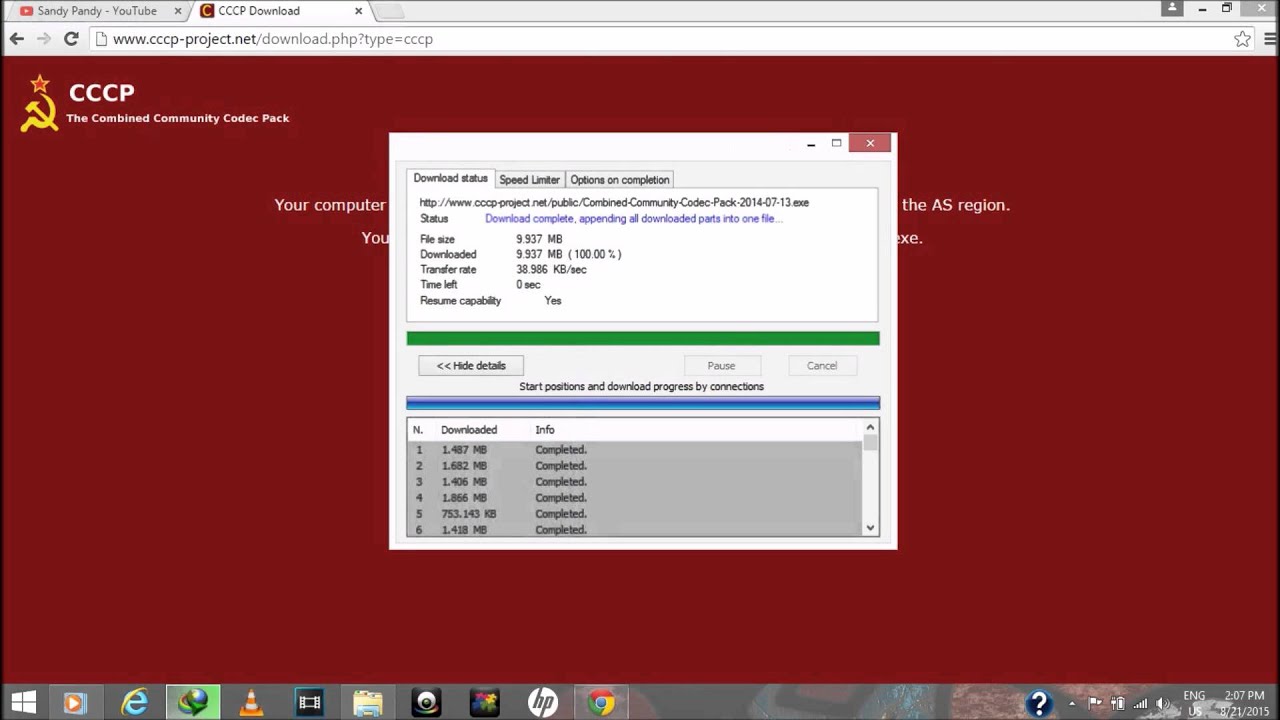Click the CCCP hammer and sickle logo

point(39,103)
